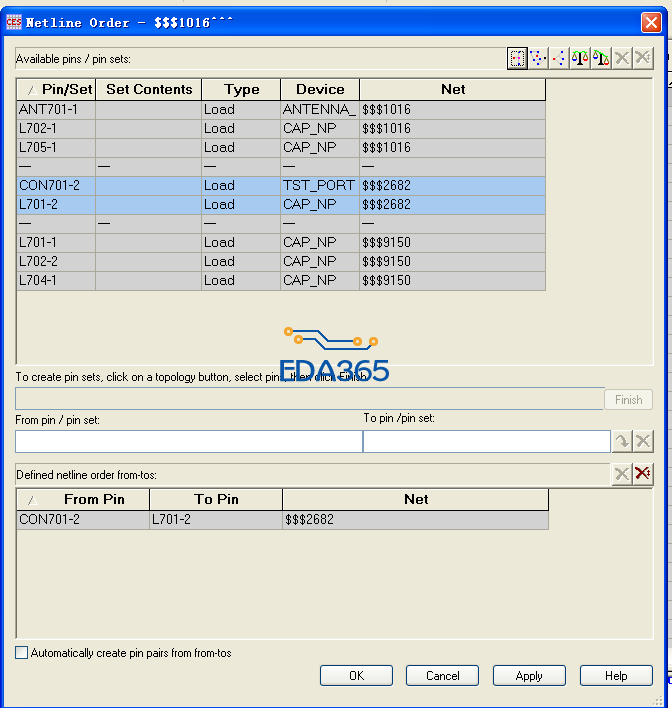Click the TST_PORT device cell
The image size is (672, 708).
[320, 186]
